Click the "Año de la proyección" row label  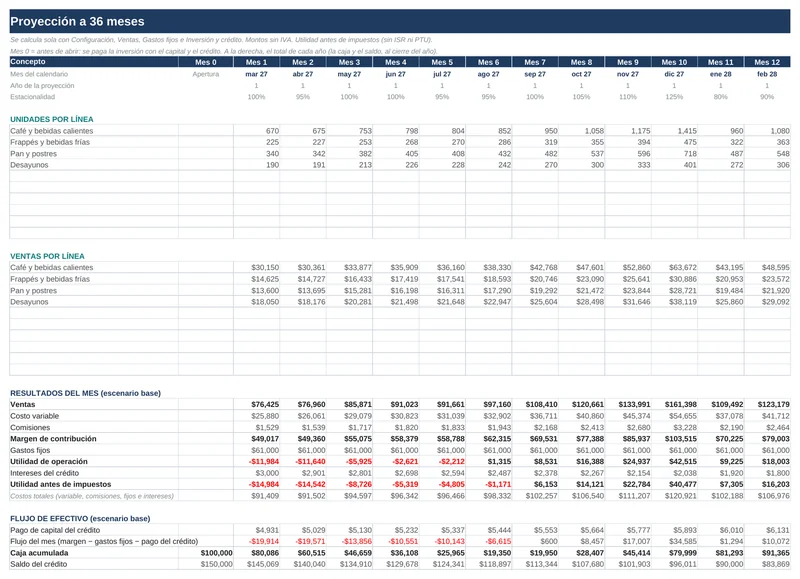[x=42, y=86]
